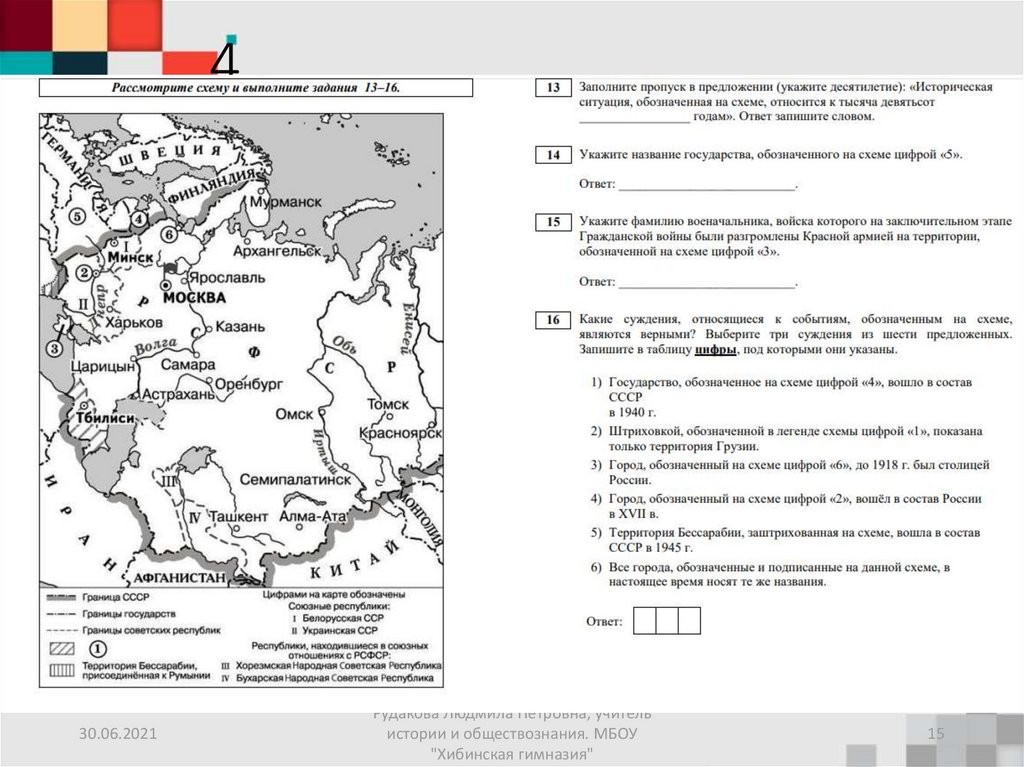Click circled marker 5 on the map

click(x=77, y=216)
